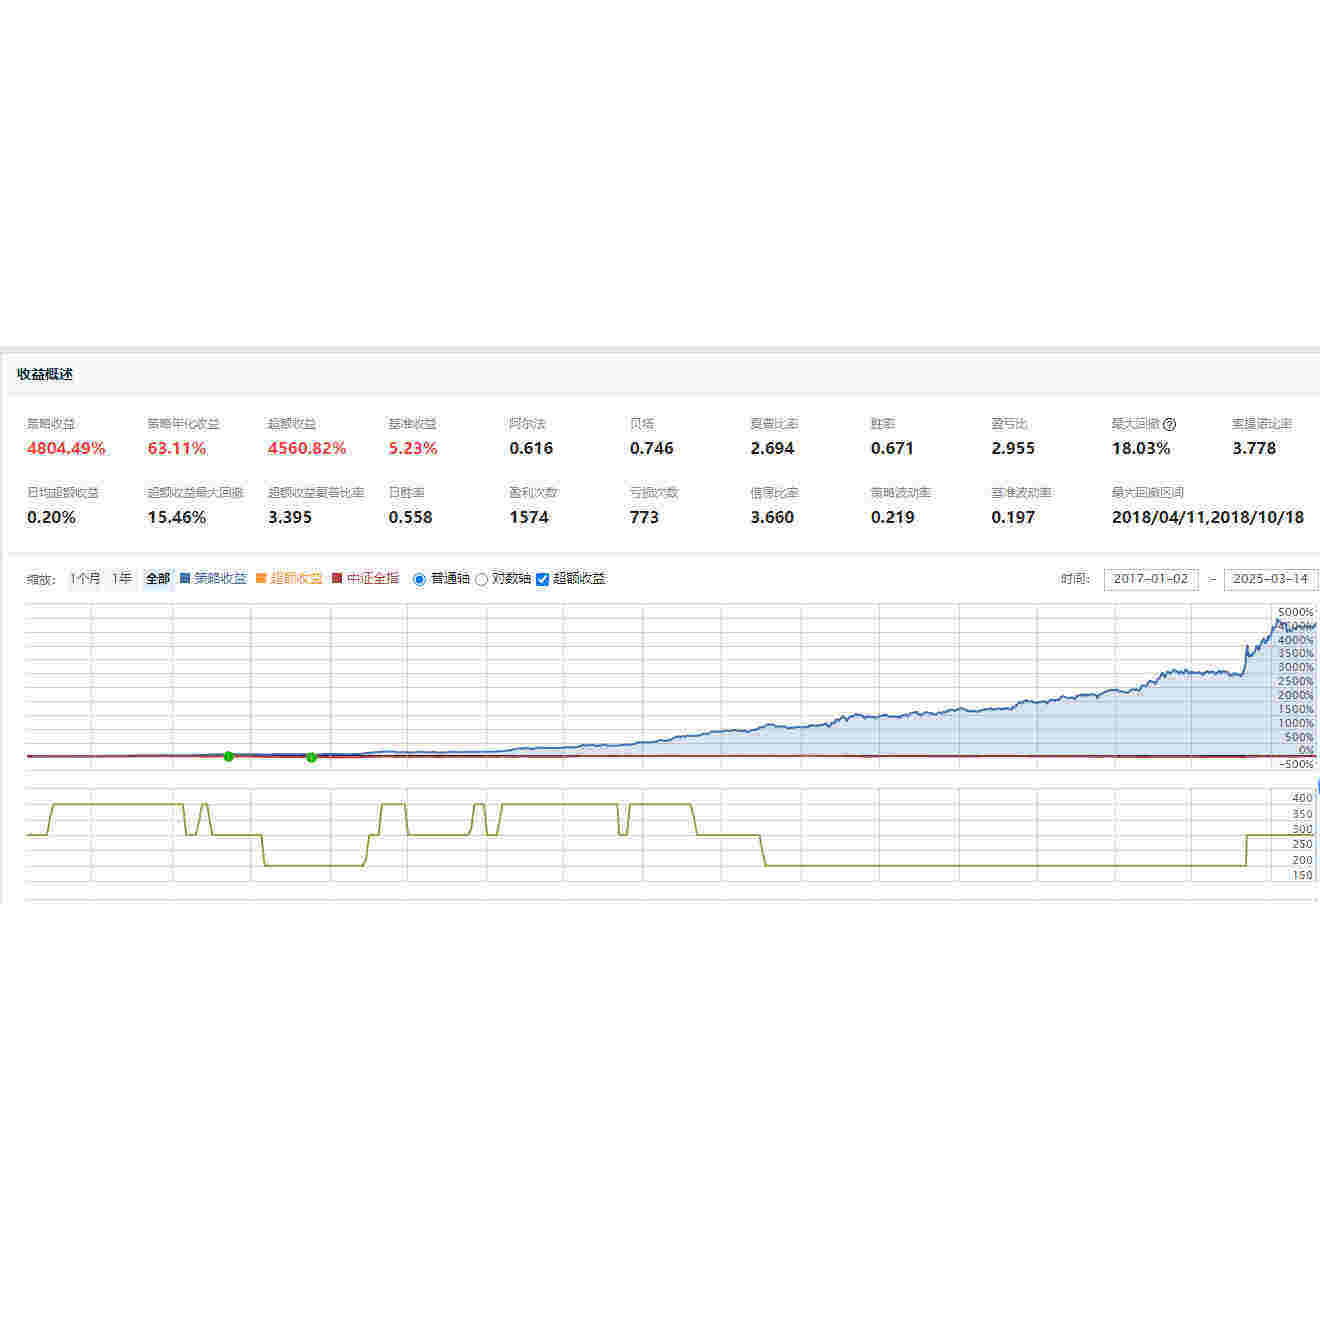Click the later green marker on the curve
Image resolution: width=1320 pixels, height=1320 pixels.
click(311, 757)
